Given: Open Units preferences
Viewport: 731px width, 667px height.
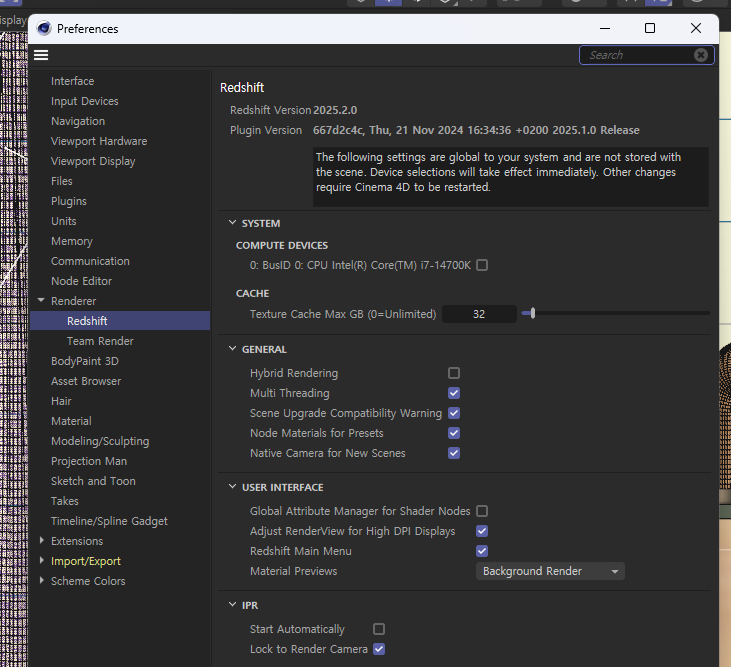Looking at the screenshot, I should 63,221.
